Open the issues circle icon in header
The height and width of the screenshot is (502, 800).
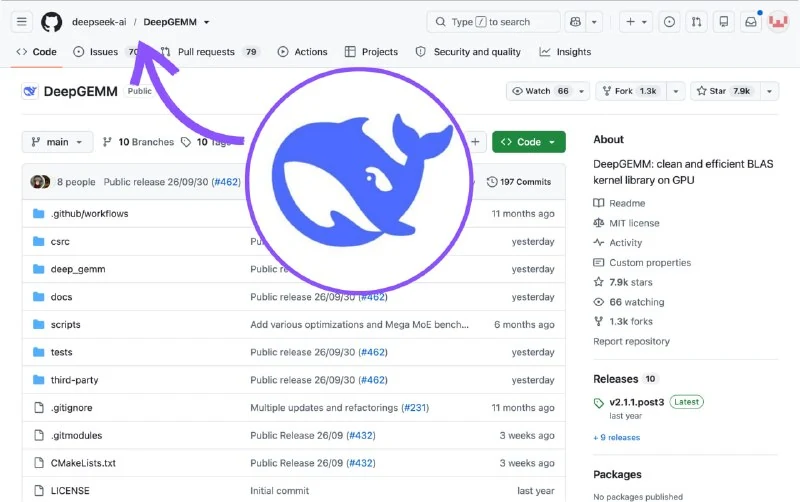[669, 21]
